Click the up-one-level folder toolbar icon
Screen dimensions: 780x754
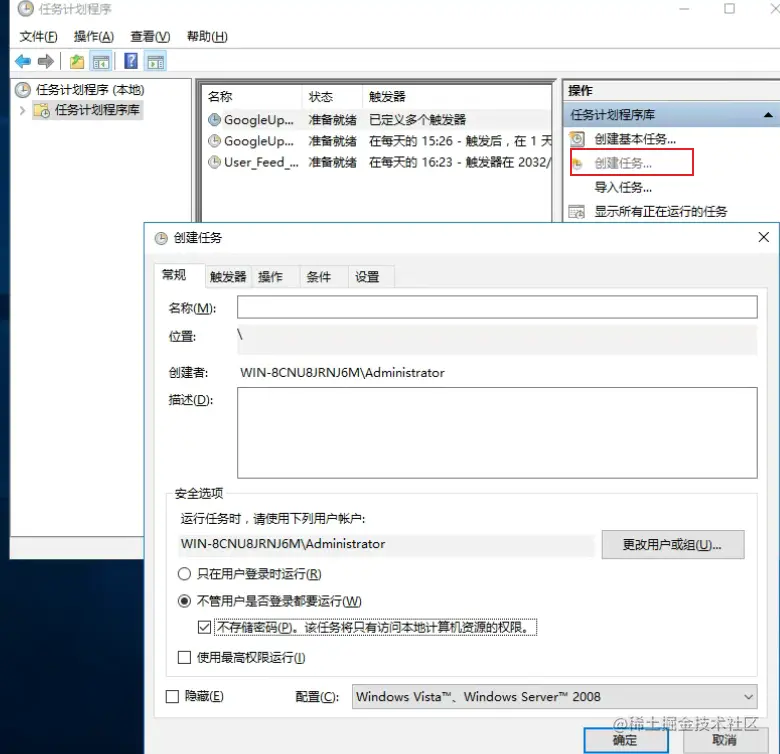77,62
